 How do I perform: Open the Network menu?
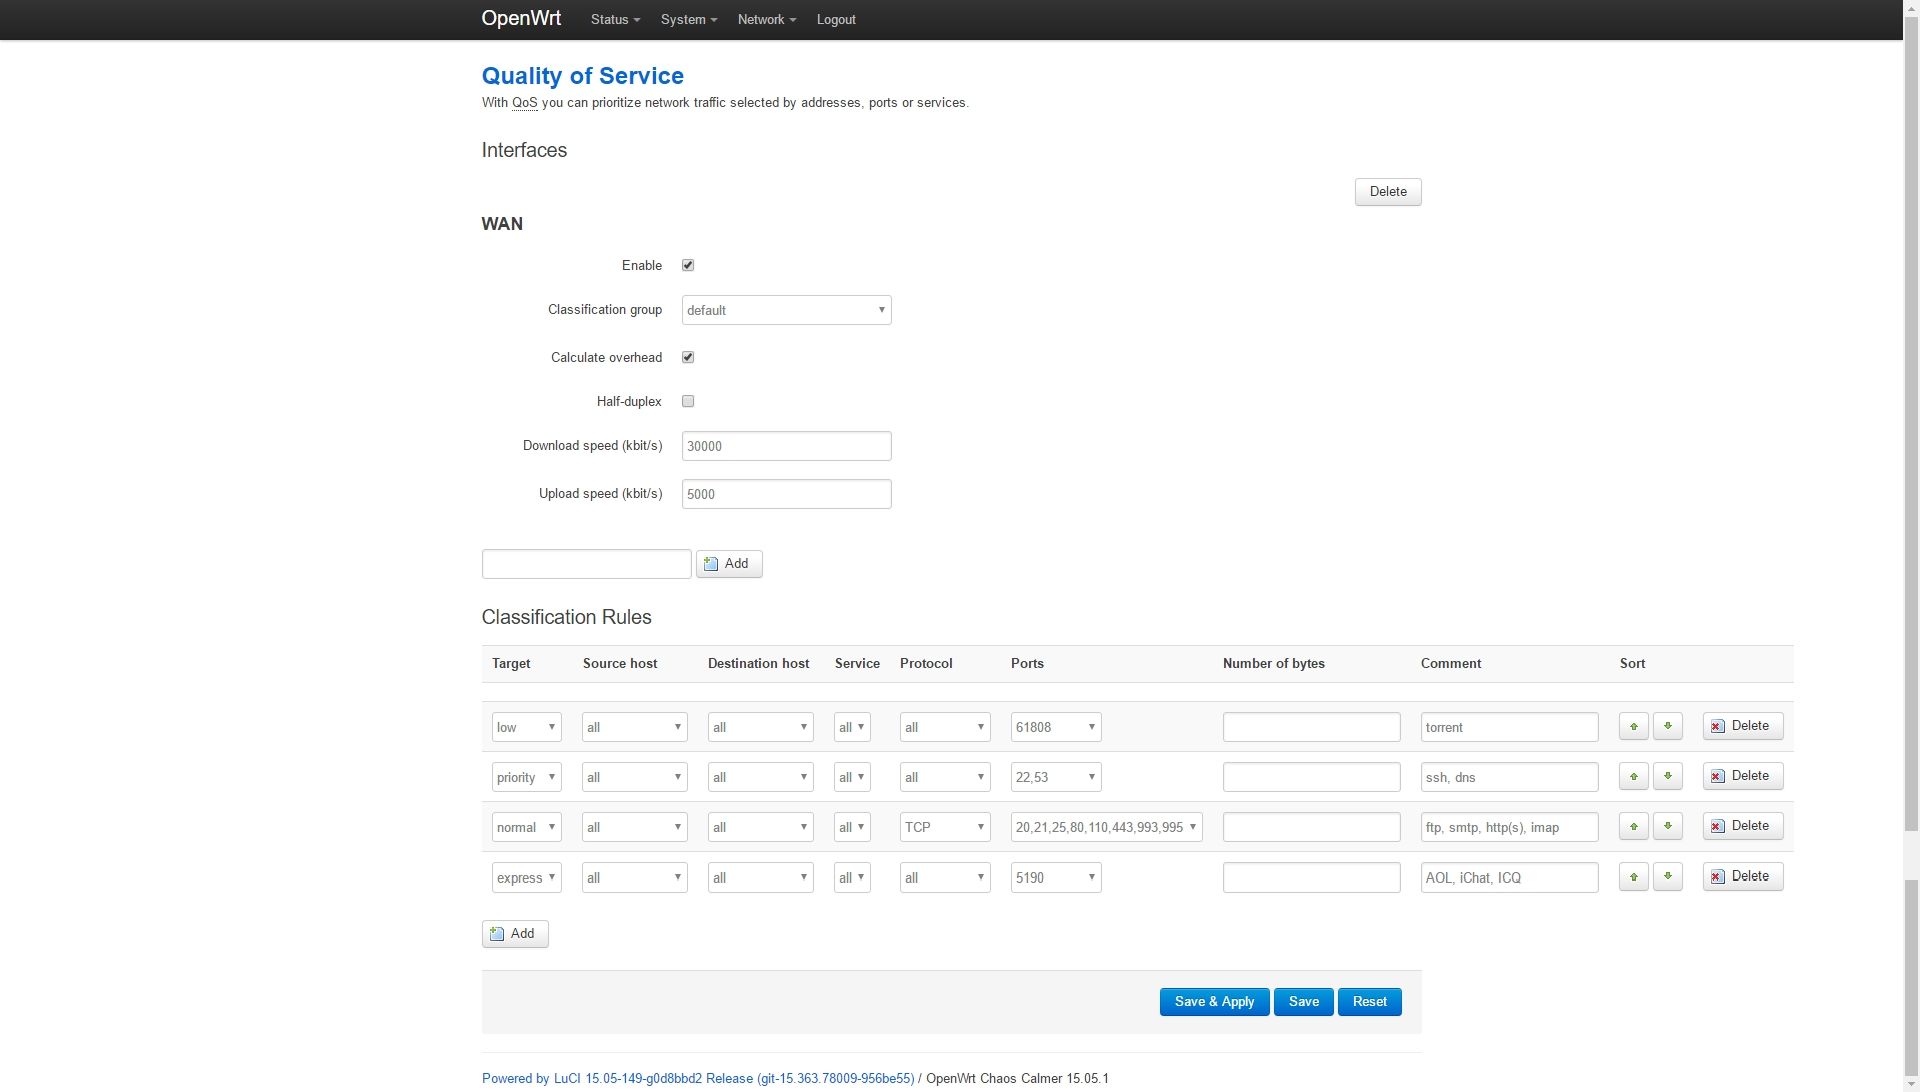[767, 20]
